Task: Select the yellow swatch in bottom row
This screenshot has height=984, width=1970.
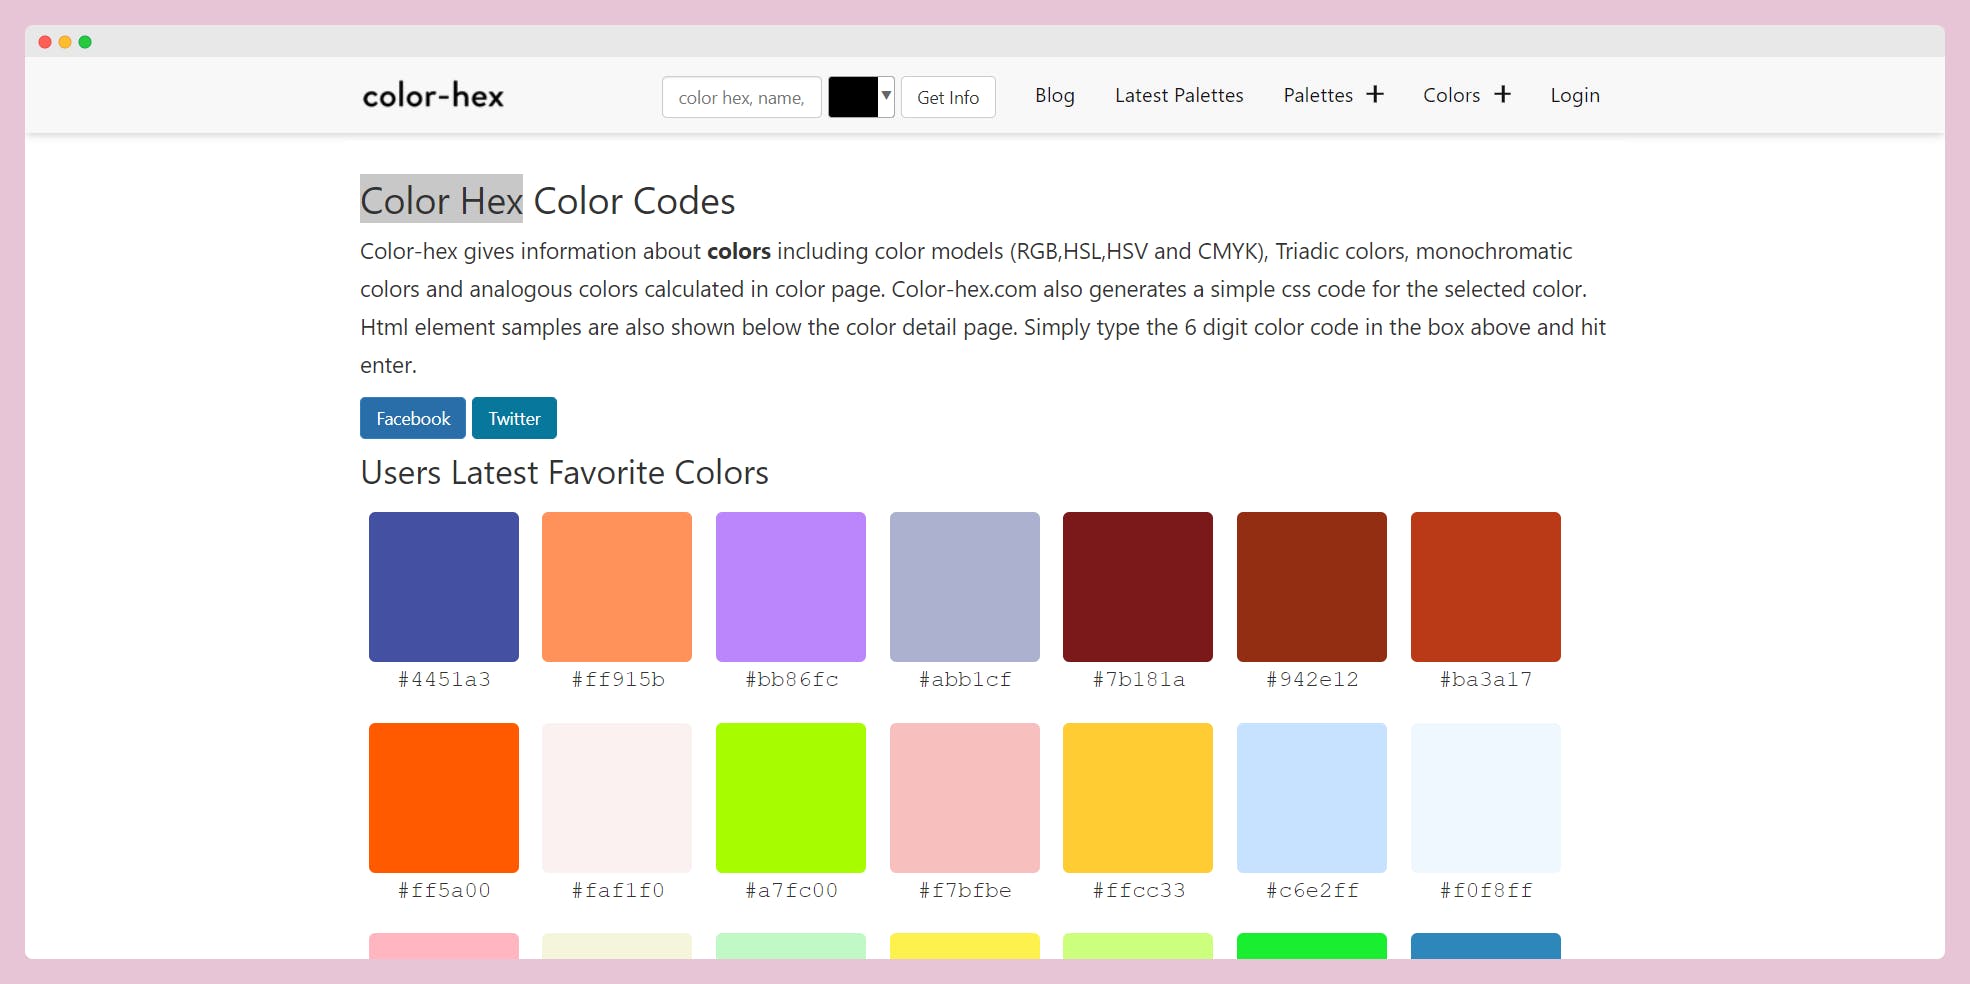Action: (965, 946)
